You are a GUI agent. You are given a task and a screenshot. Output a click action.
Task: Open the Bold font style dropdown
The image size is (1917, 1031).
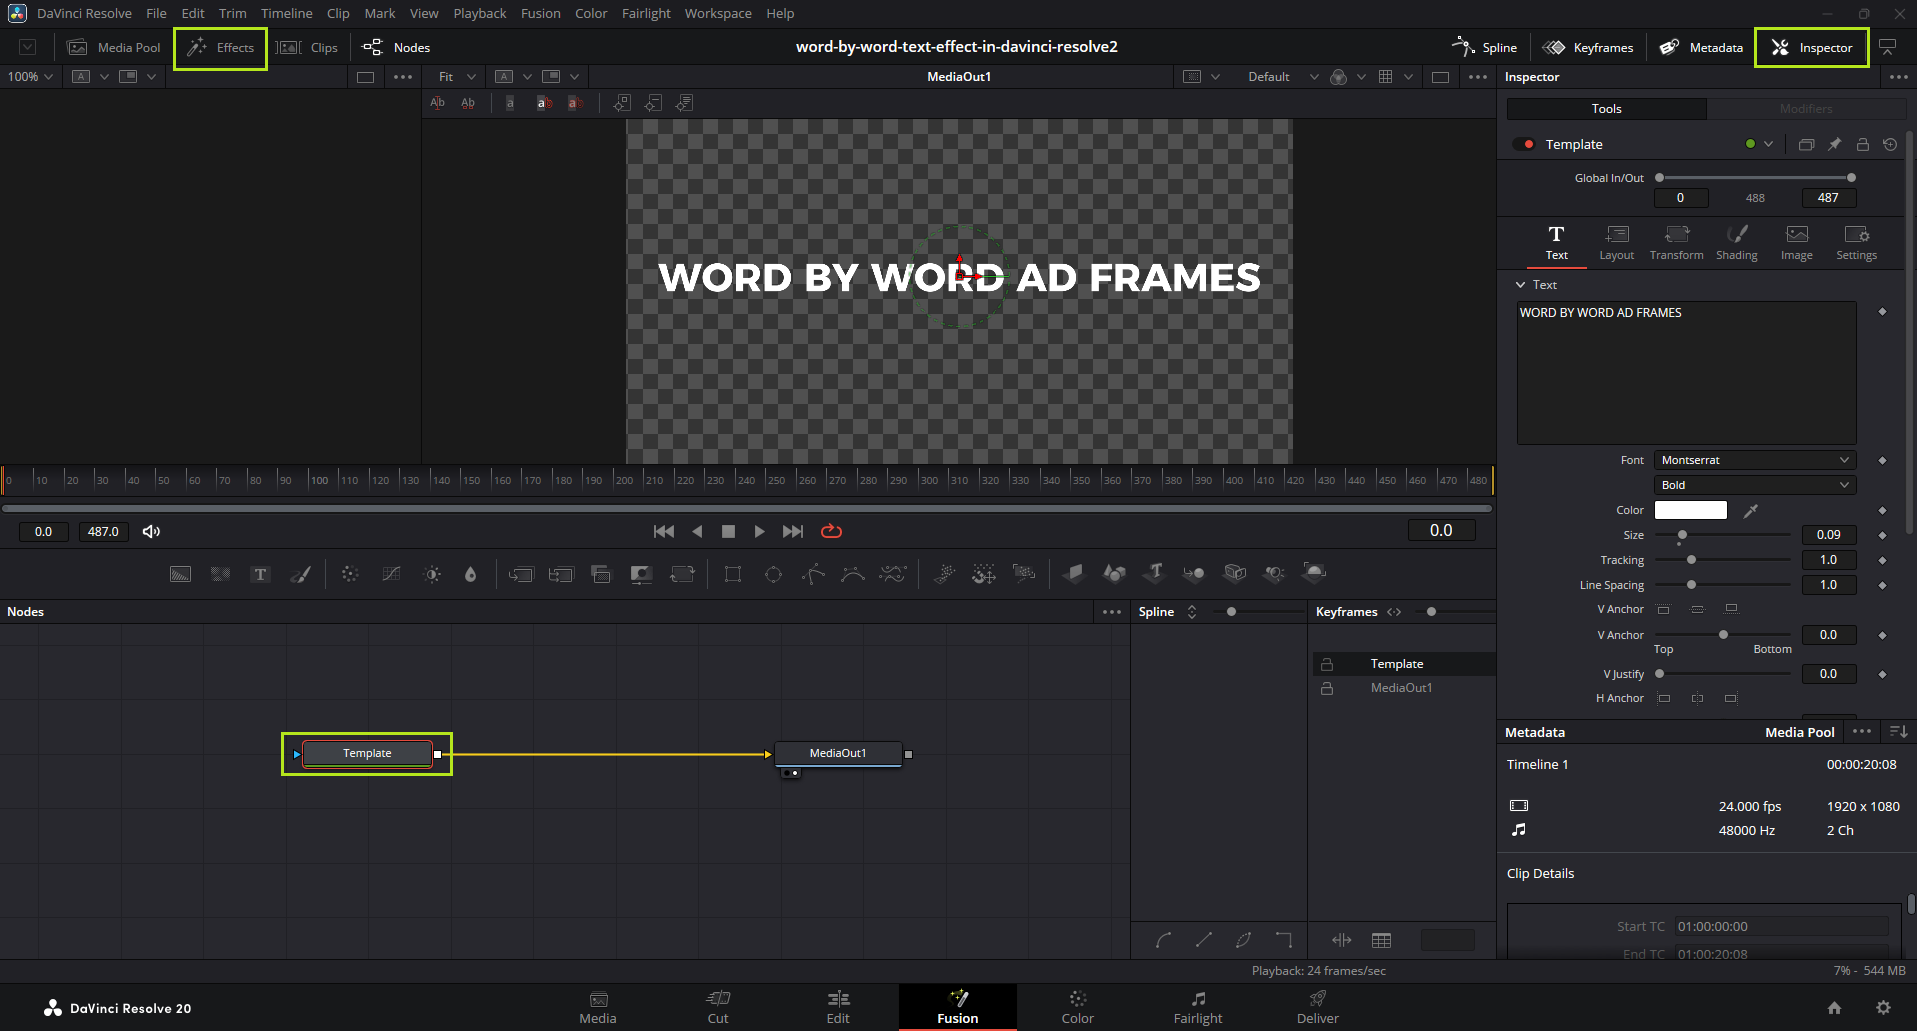[x=1754, y=485]
